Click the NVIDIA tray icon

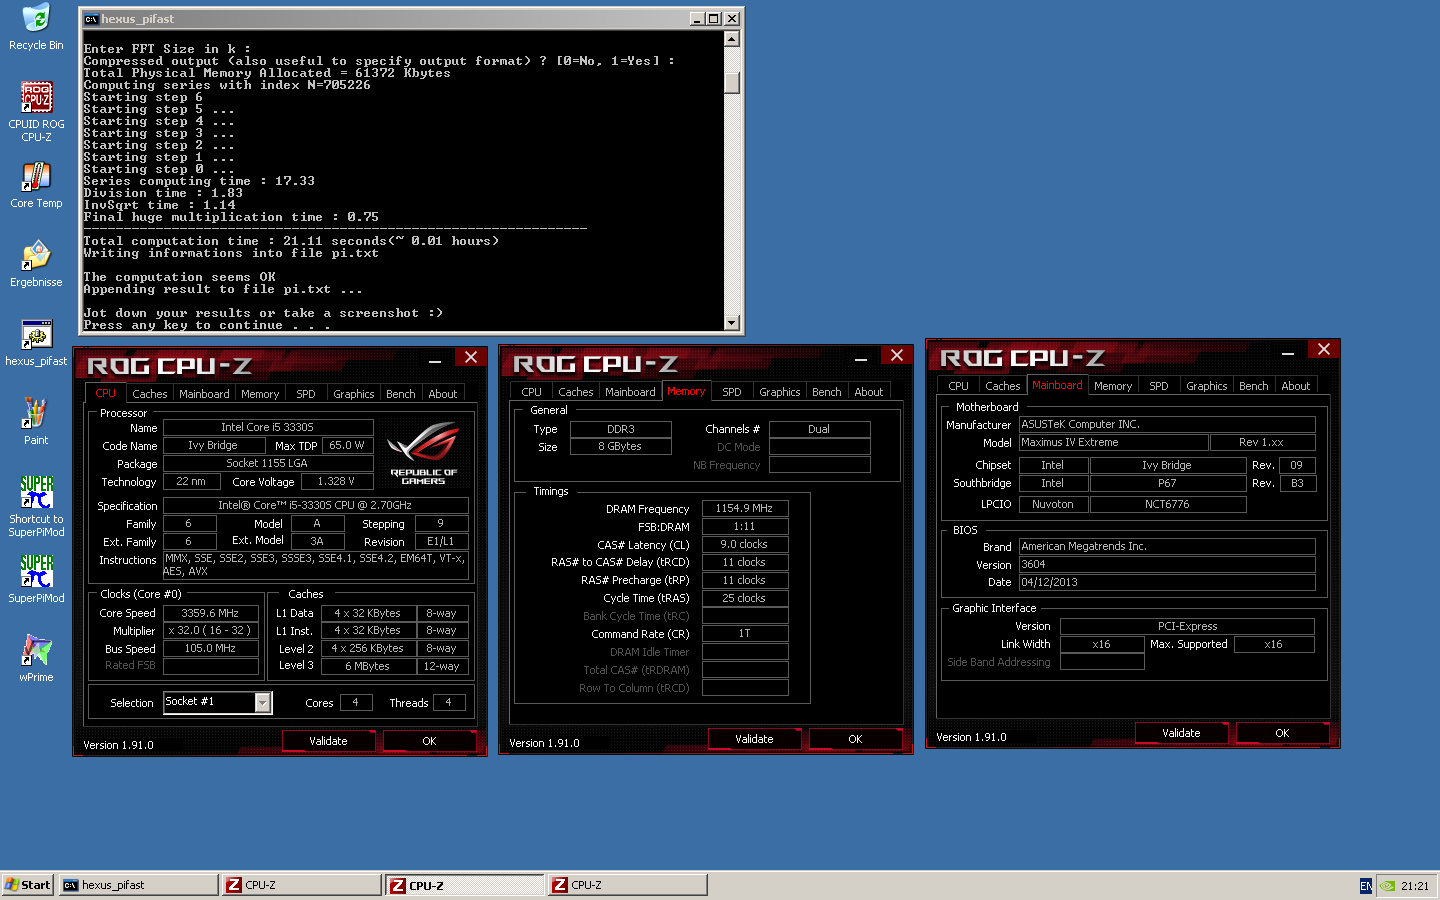tap(1388, 886)
